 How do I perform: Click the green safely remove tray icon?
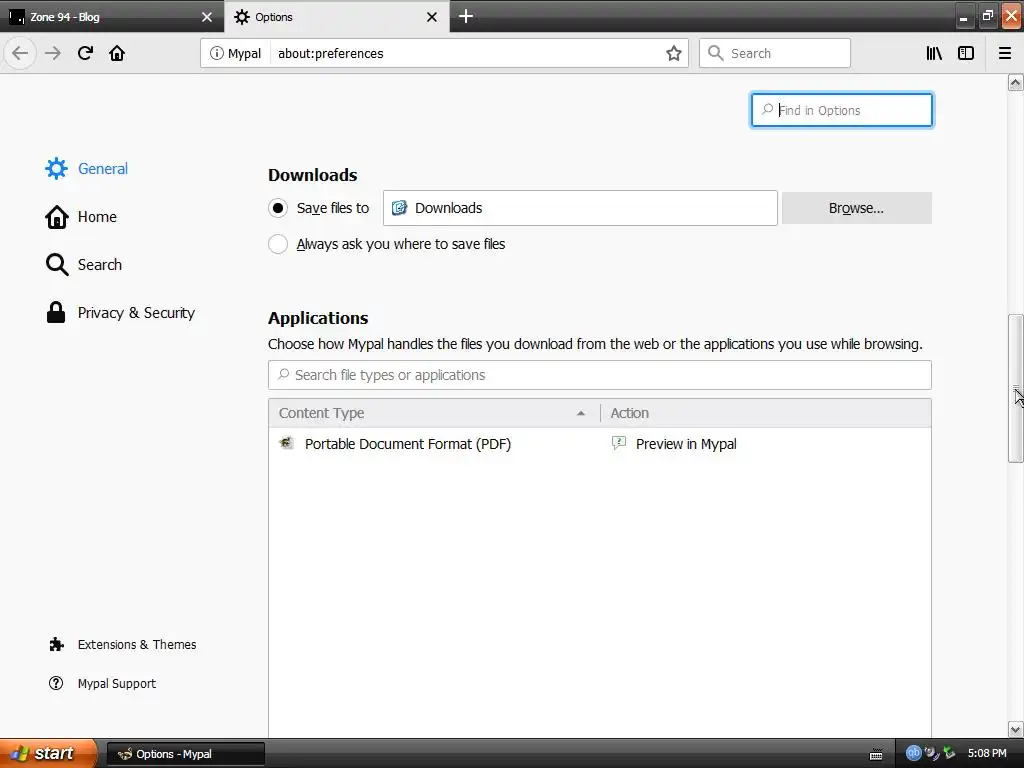(x=949, y=753)
